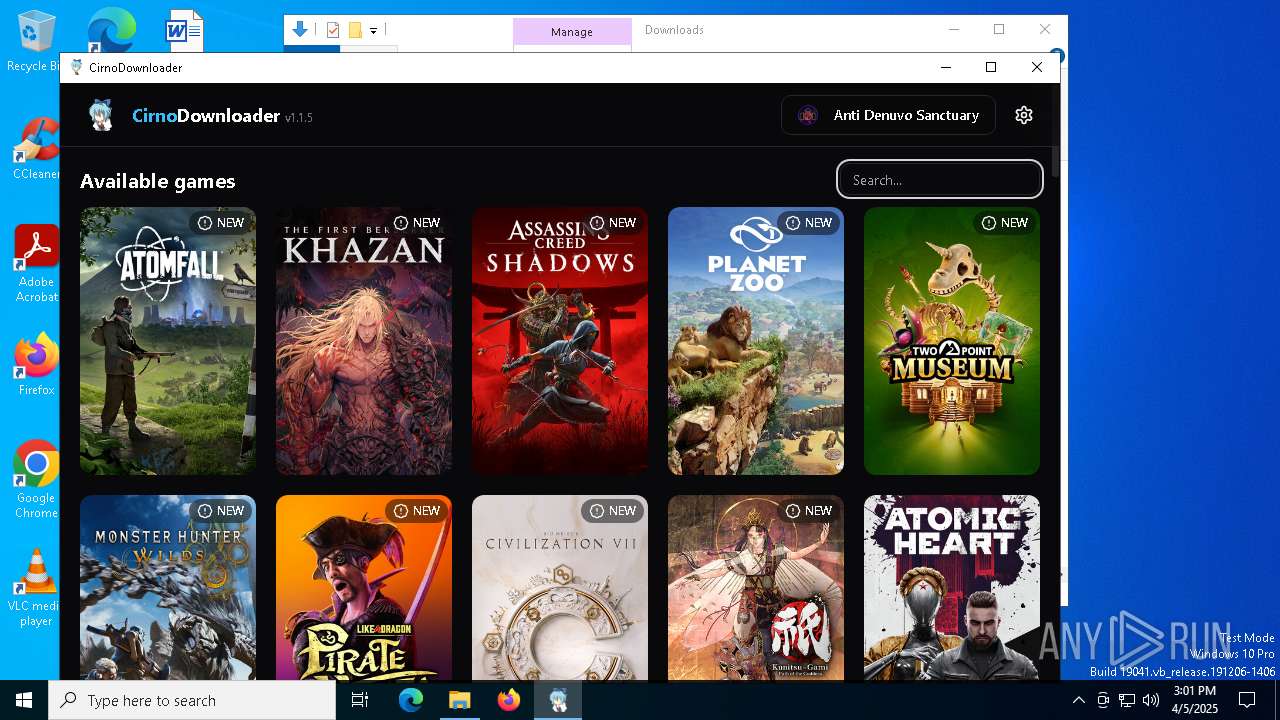Click NEW badge on Pirate game card
This screenshot has width=1280, height=720.
pyautogui.click(x=417, y=511)
